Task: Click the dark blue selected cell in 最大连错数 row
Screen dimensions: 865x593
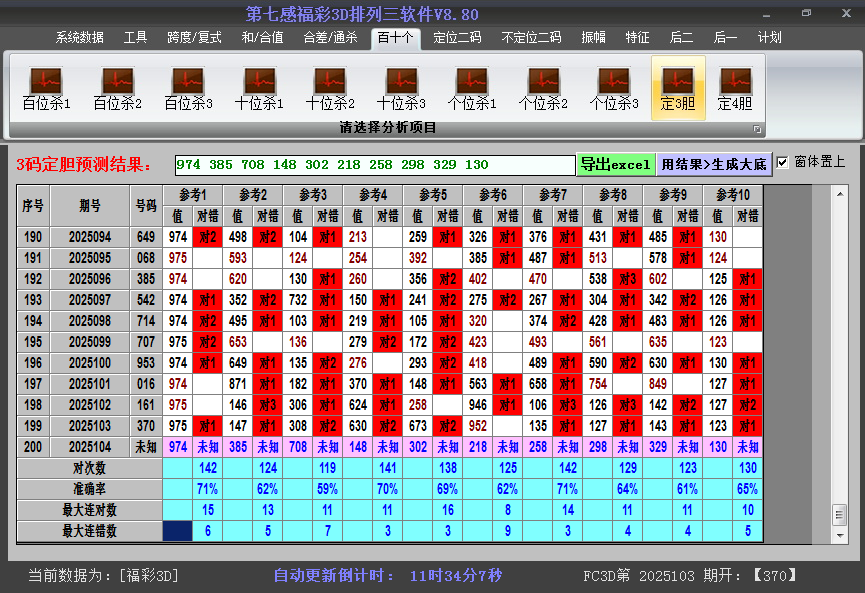Action: (178, 531)
